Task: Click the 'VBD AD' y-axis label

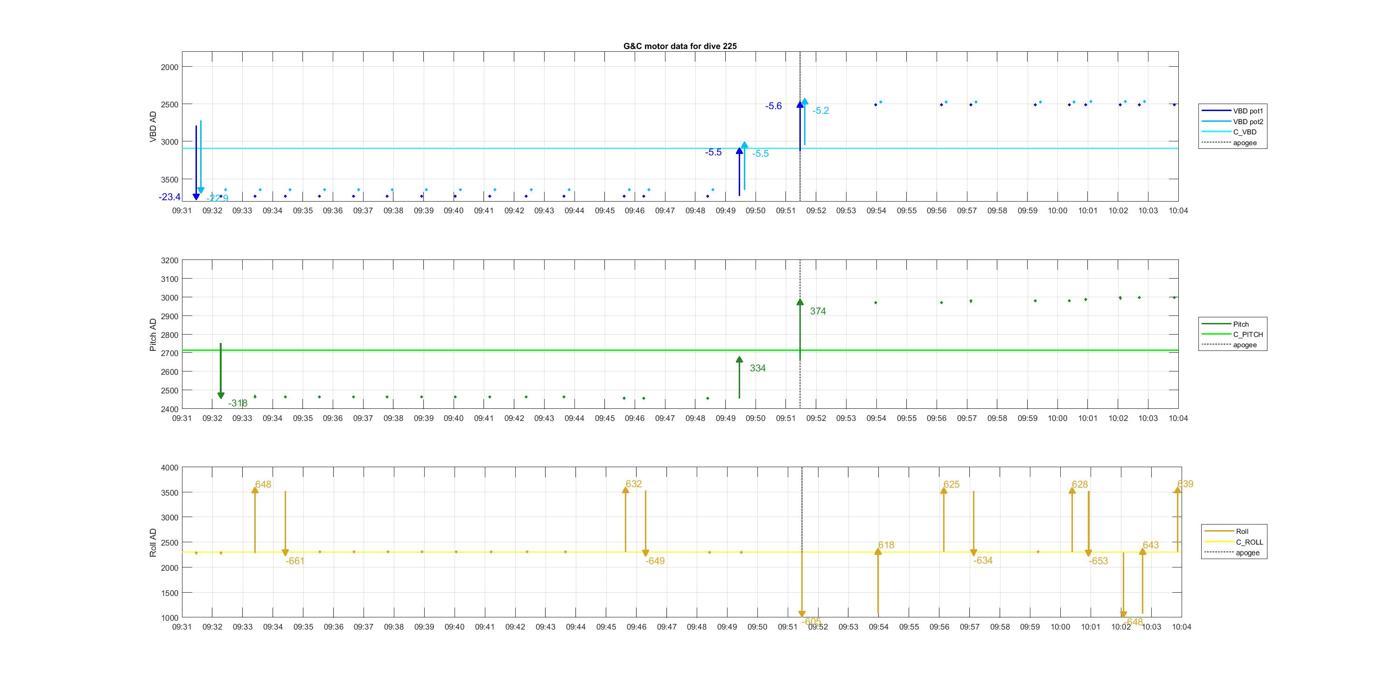Action: pyautogui.click(x=154, y=127)
